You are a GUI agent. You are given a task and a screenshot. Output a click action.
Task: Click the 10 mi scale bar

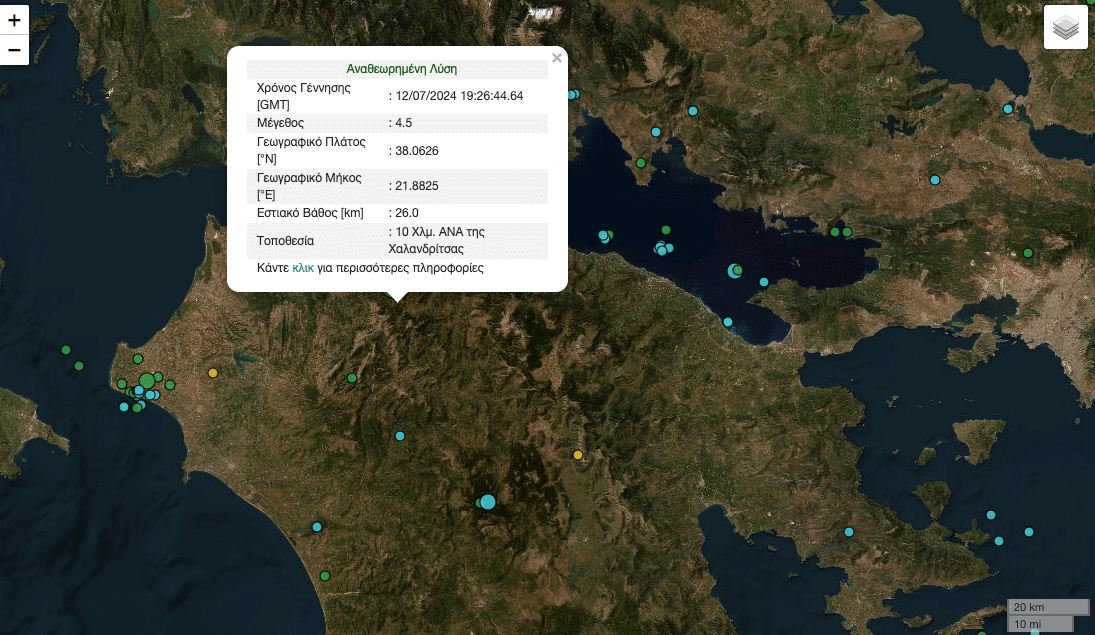1041,623
